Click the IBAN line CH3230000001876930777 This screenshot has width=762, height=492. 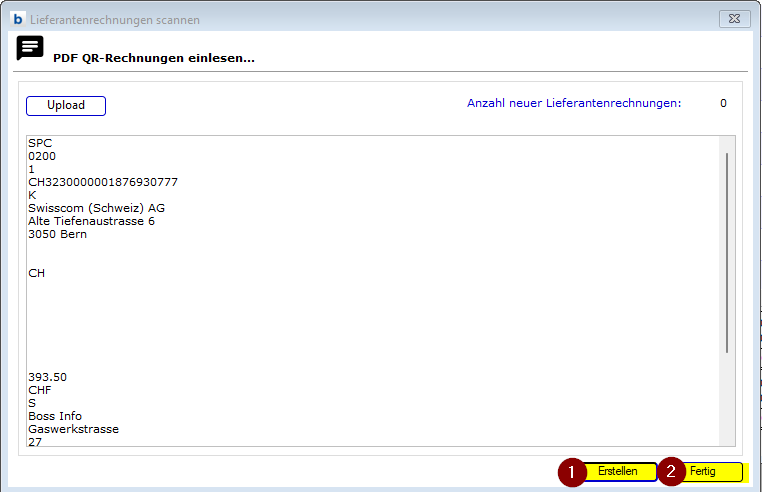point(103,182)
